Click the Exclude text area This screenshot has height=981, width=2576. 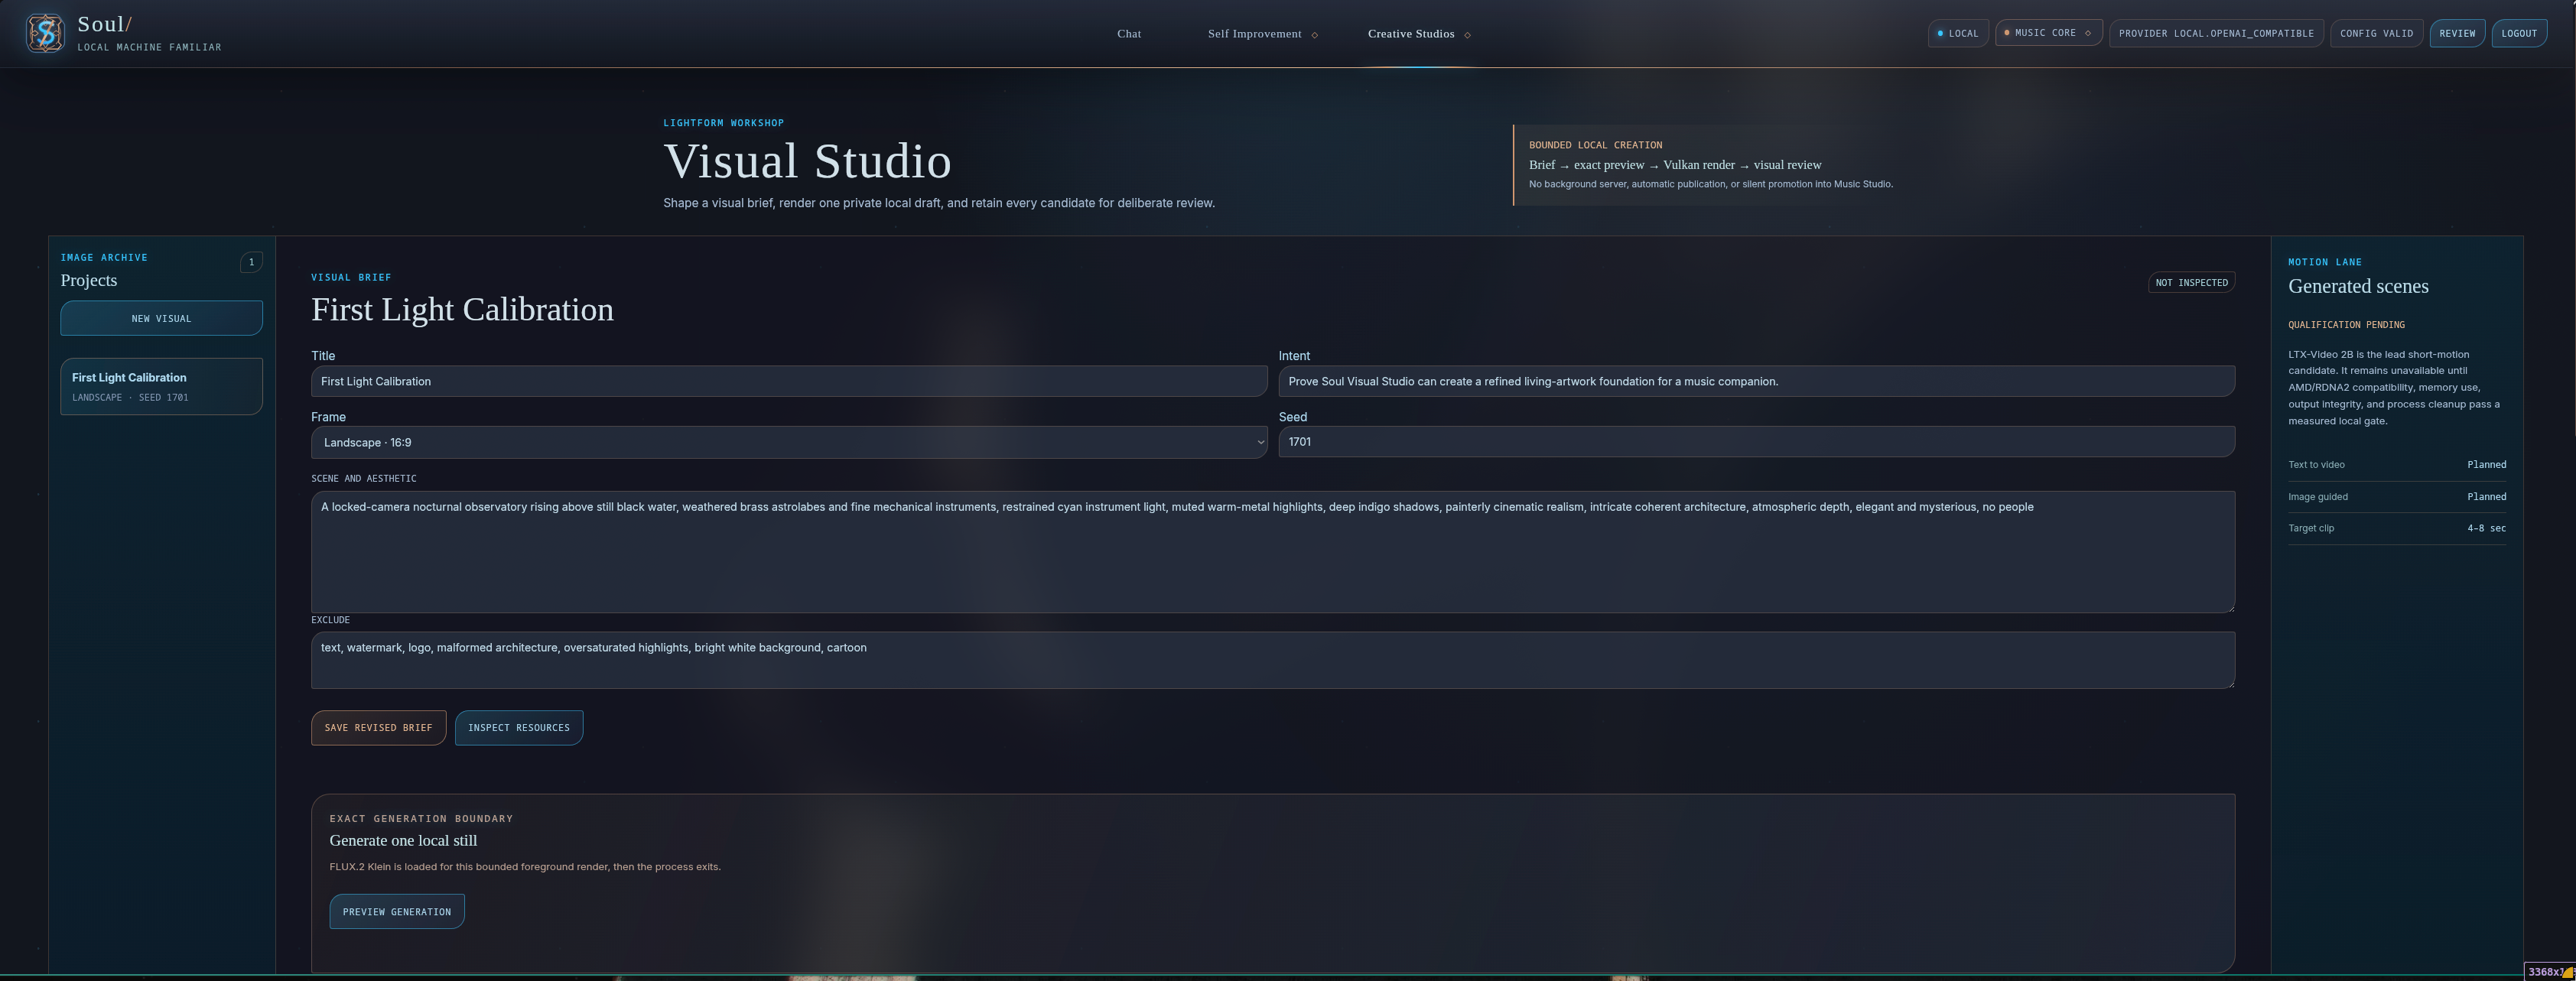coord(1272,660)
